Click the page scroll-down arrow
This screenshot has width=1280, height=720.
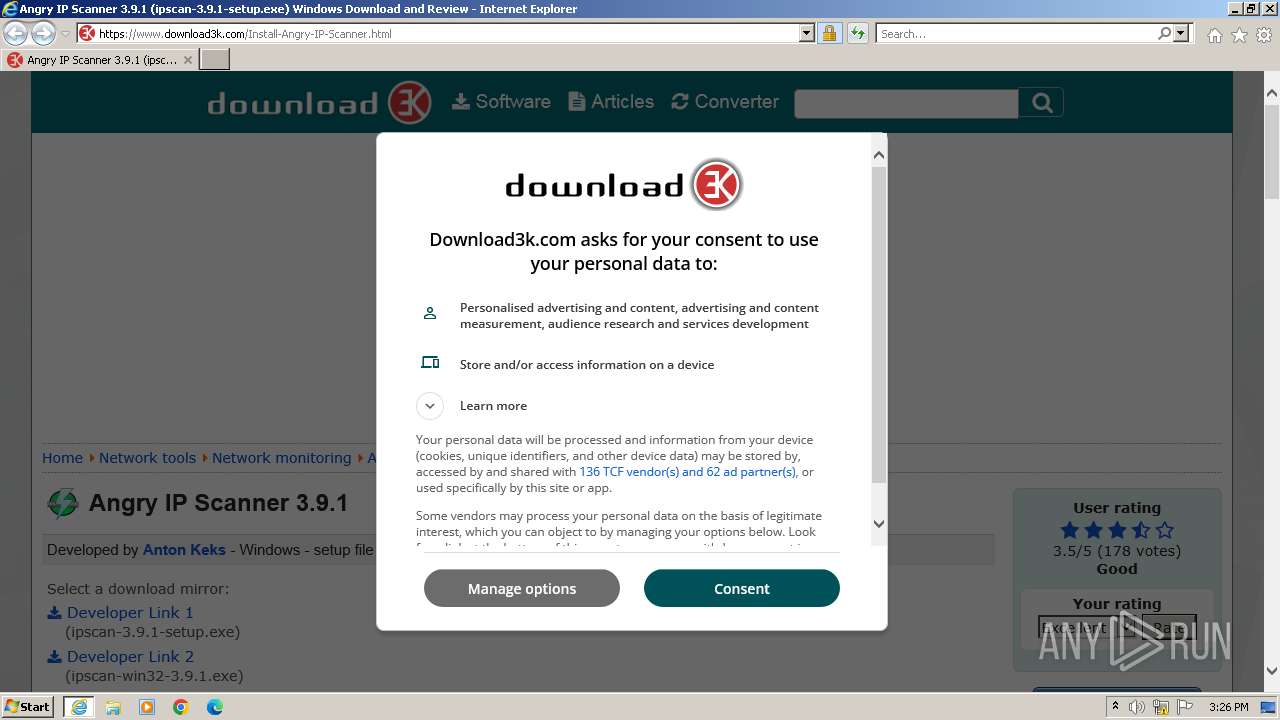[1272, 671]
